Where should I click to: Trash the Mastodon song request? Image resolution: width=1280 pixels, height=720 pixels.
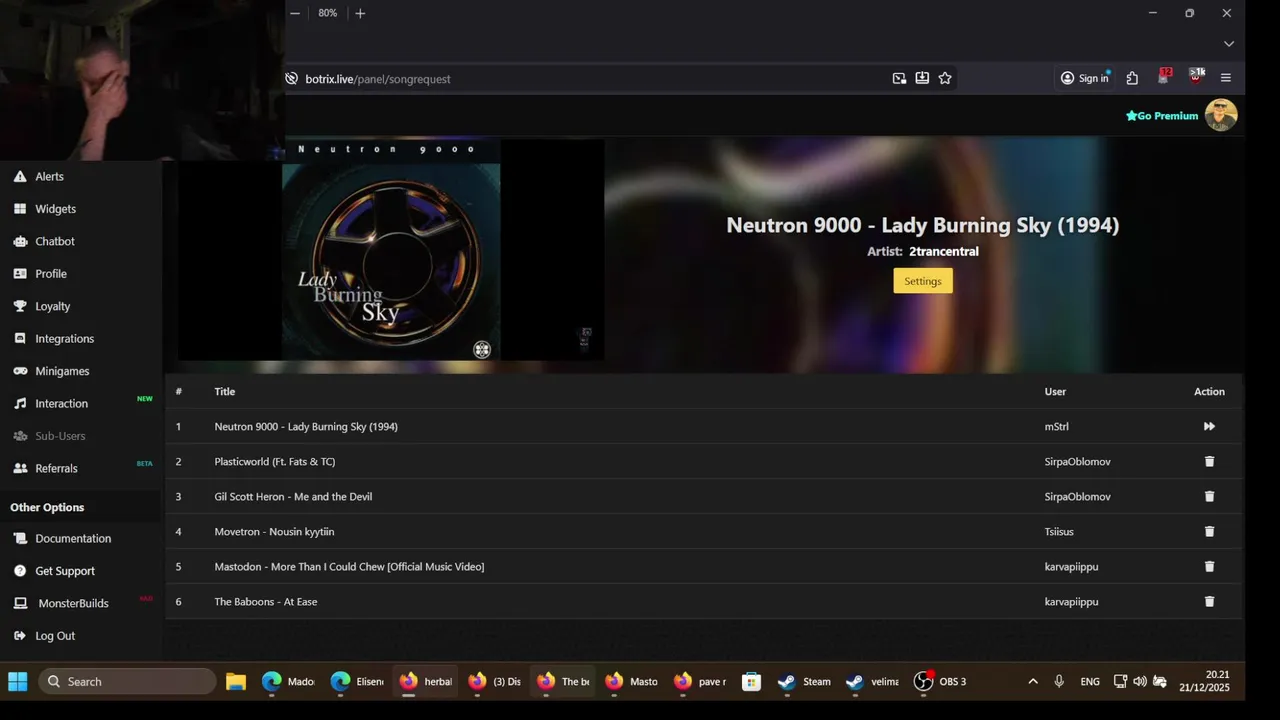tap(1209, 566)
